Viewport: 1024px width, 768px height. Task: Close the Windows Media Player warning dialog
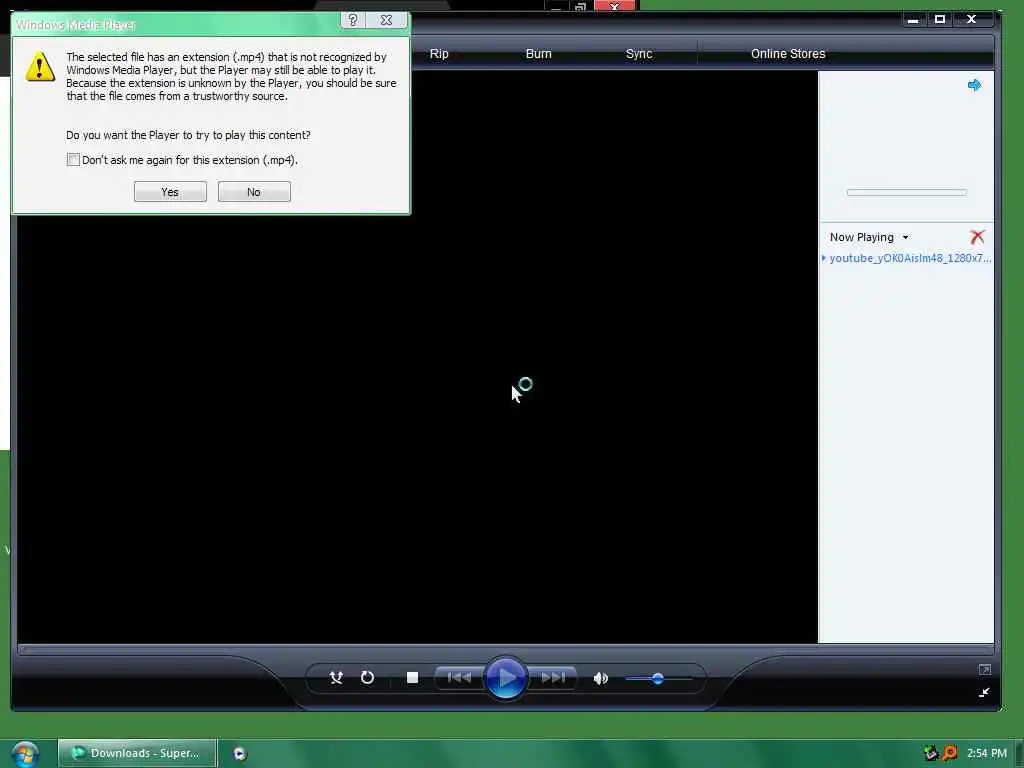pyautogui.click(x=386, y=20)
